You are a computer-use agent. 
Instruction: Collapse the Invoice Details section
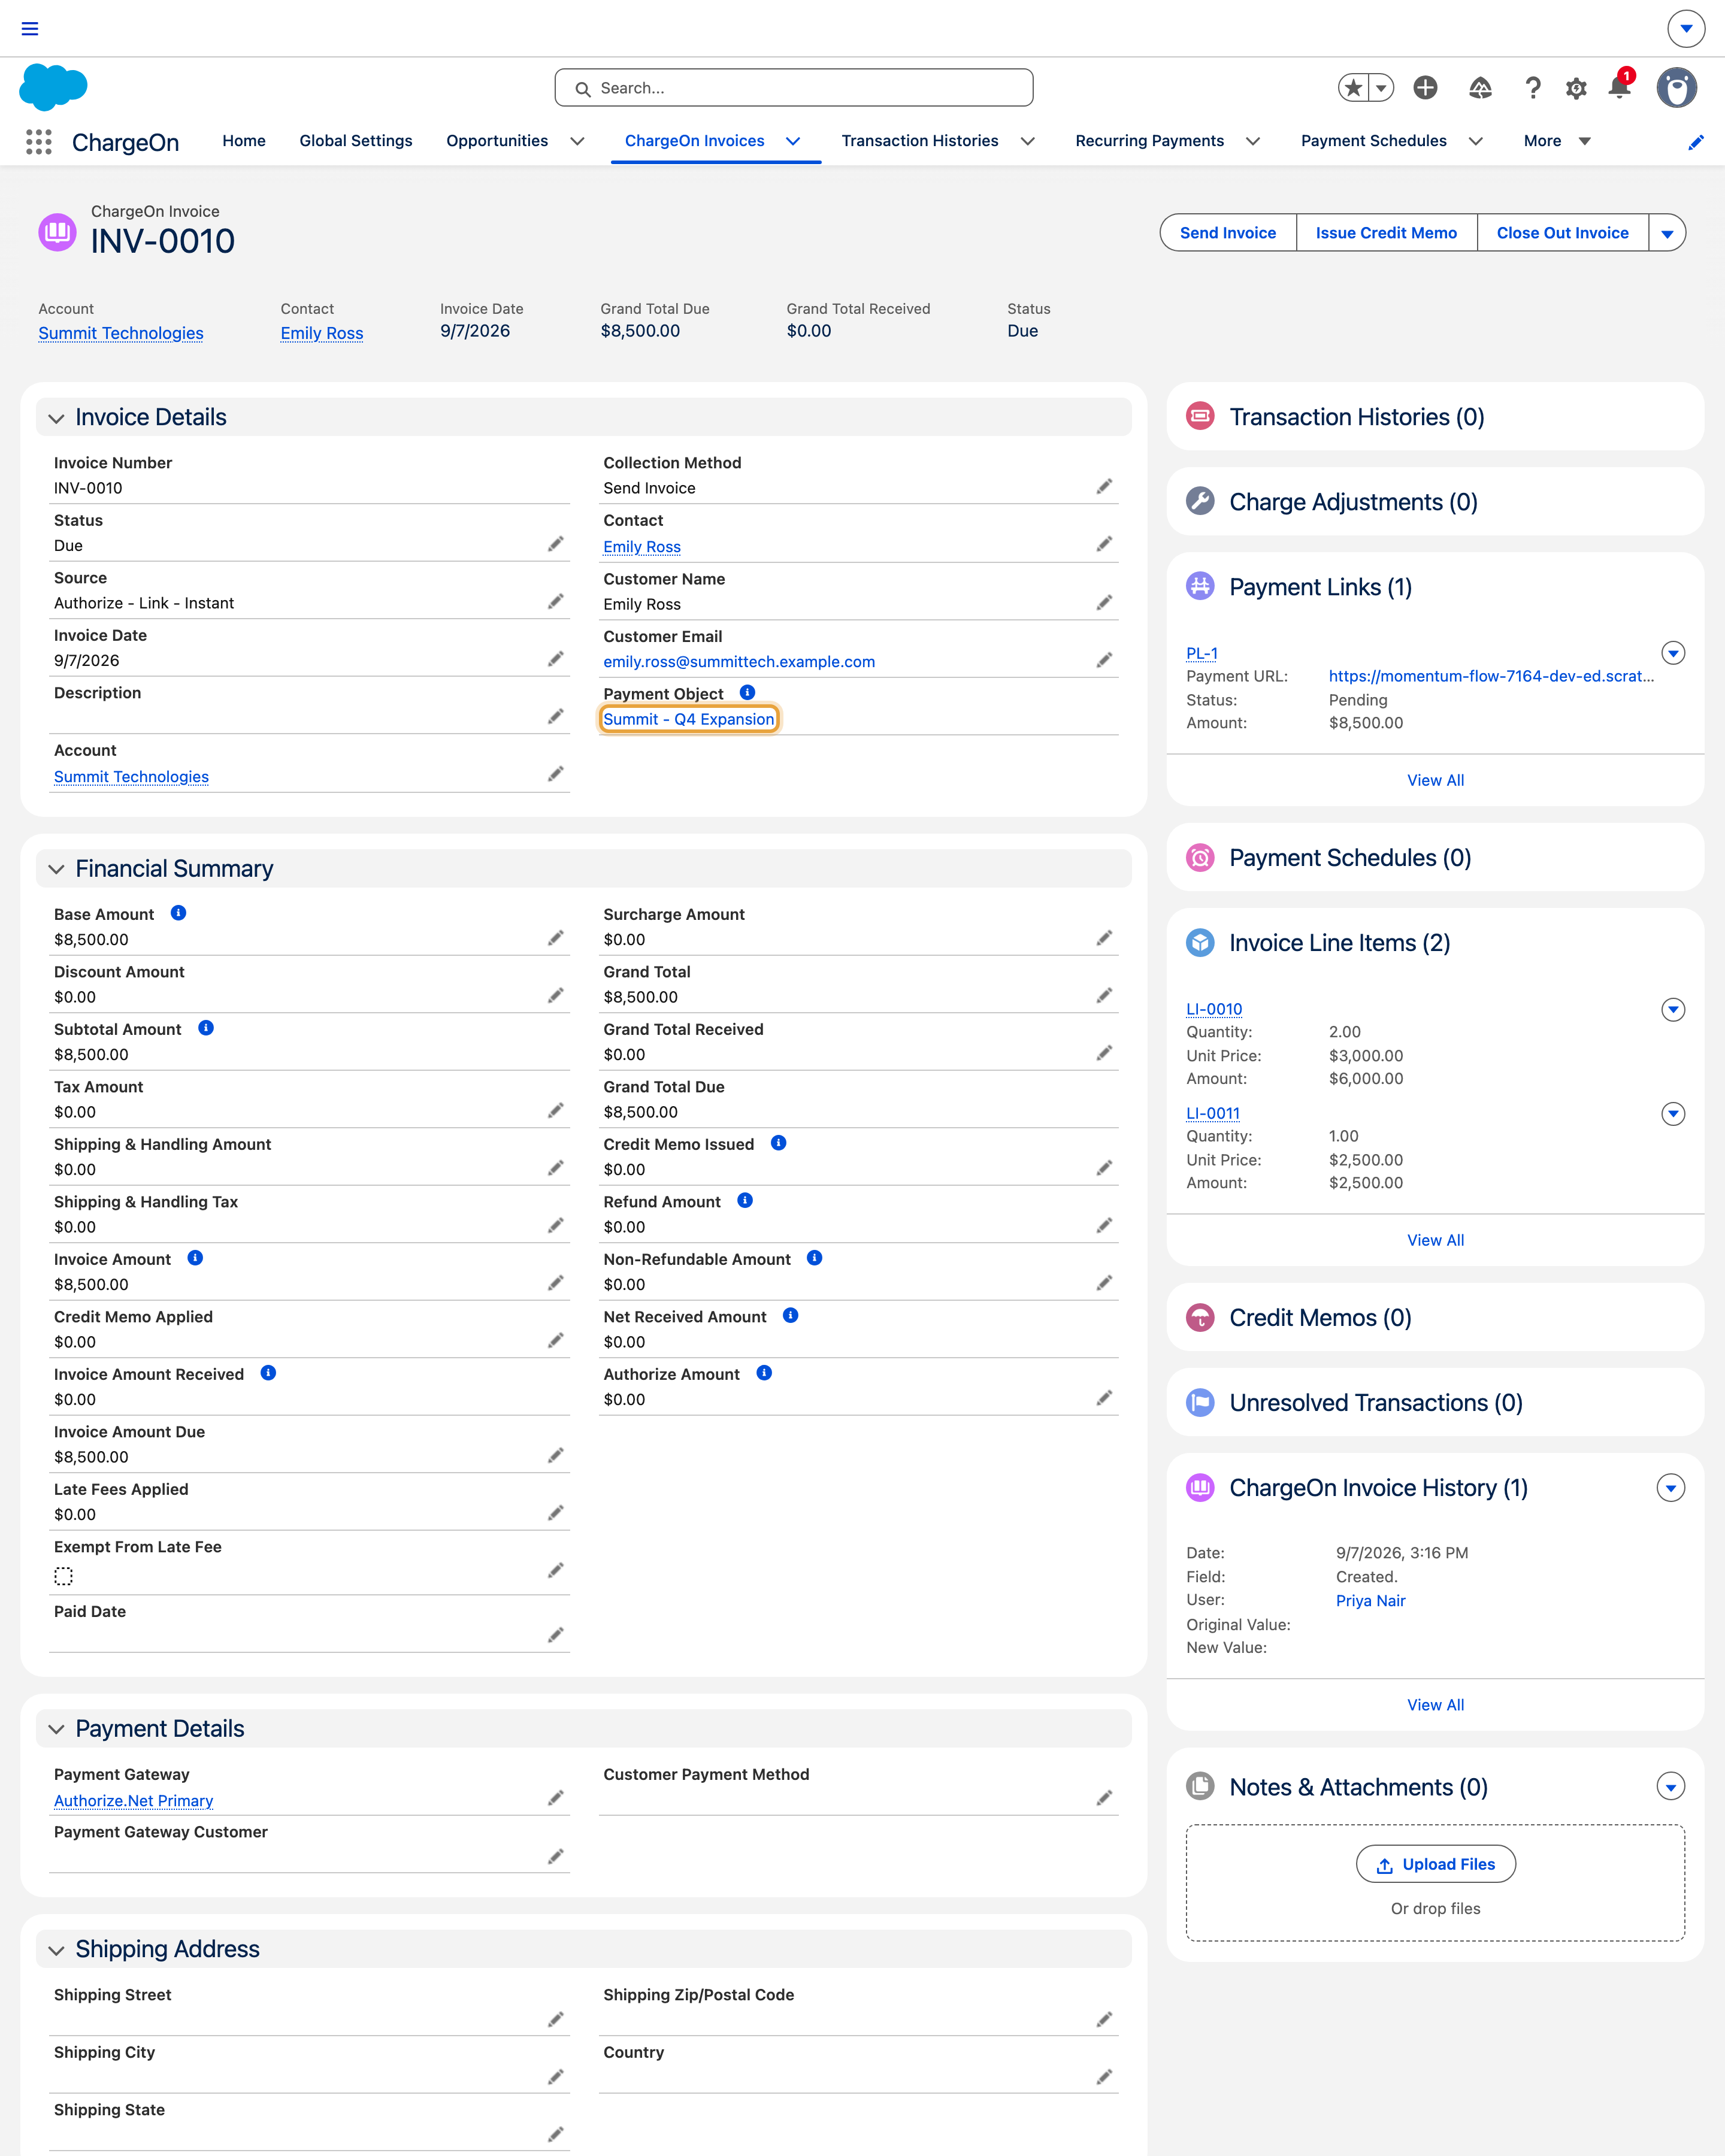pyautogui.click(x=56, y=418)
